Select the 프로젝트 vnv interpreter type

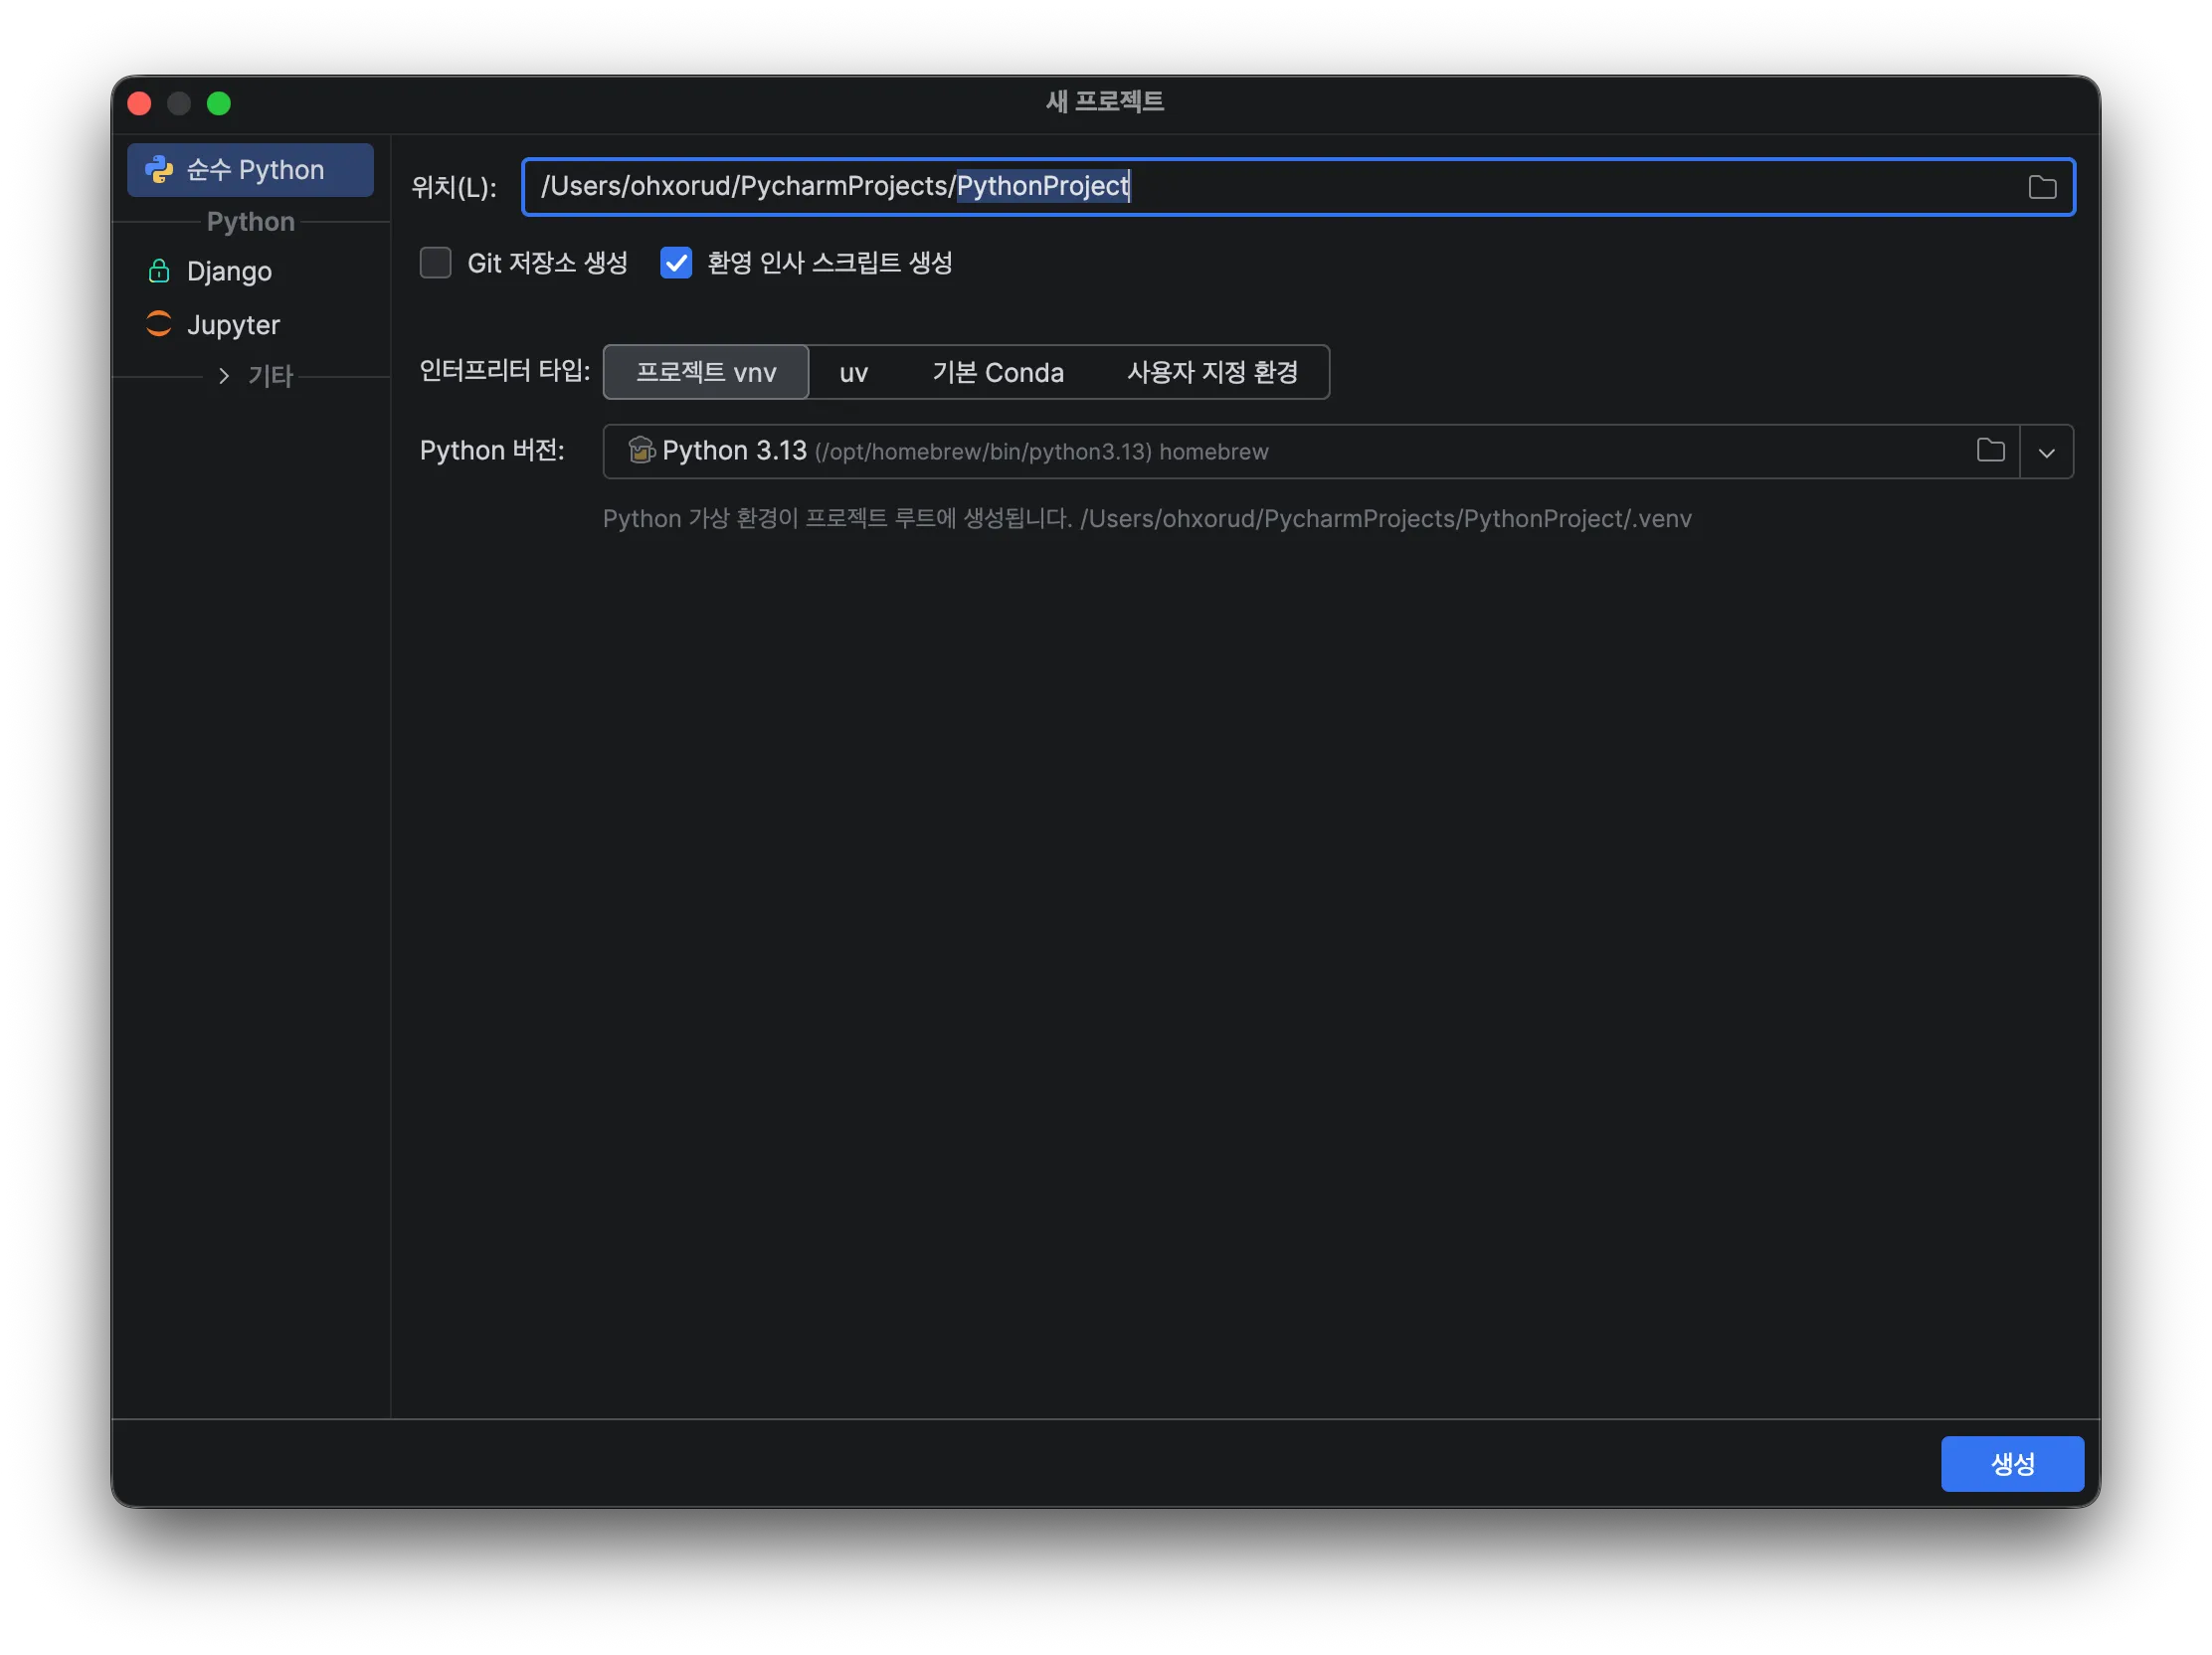tap(706, 372)
